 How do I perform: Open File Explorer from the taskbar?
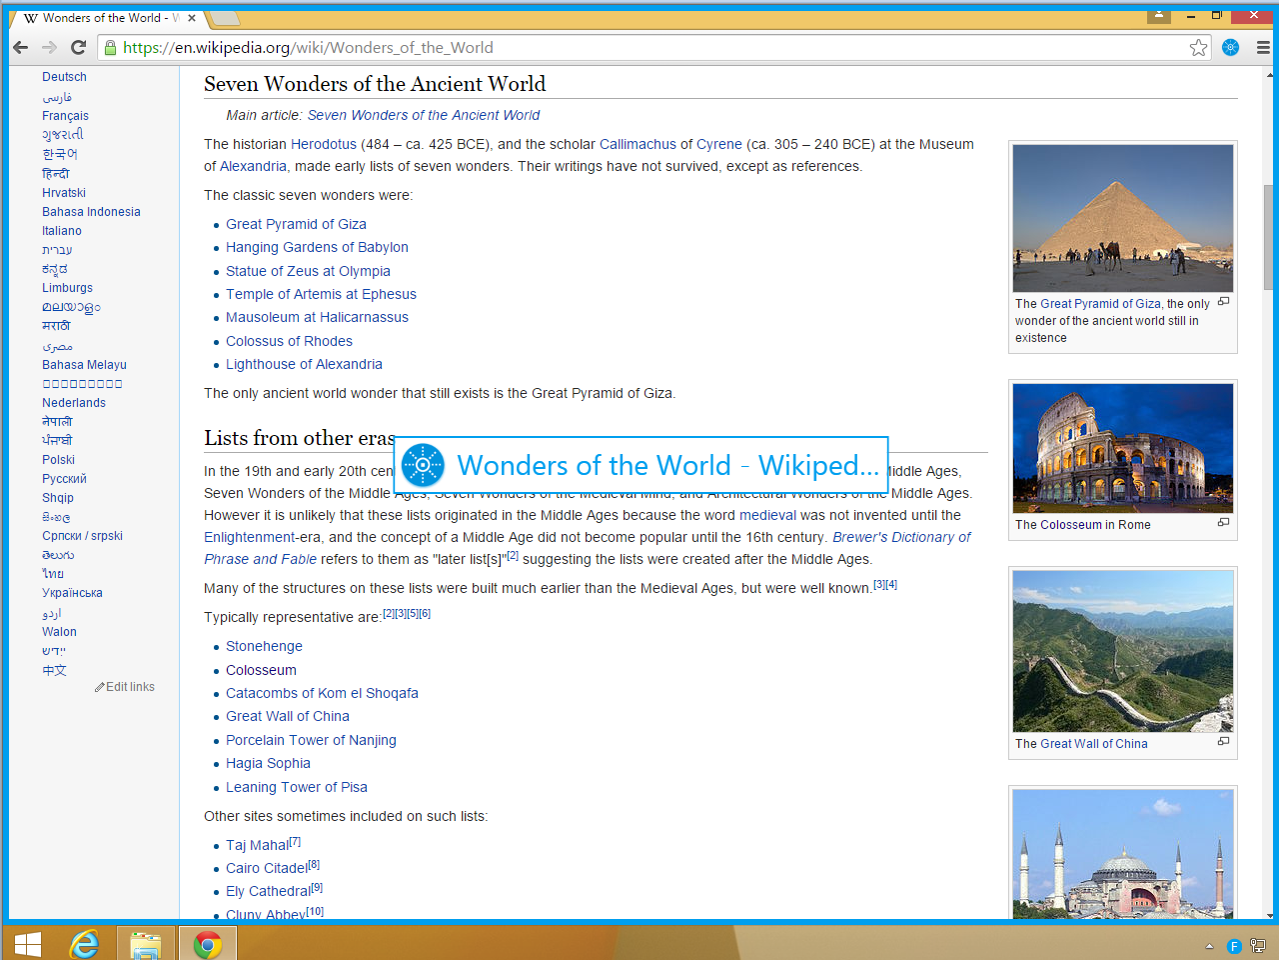coord(146,944)
